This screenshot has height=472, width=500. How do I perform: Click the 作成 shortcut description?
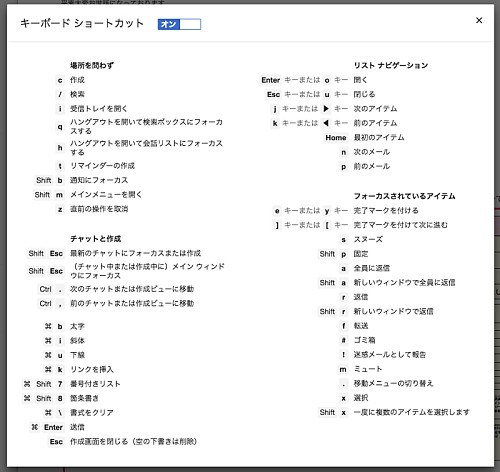(x=77, y=80)
